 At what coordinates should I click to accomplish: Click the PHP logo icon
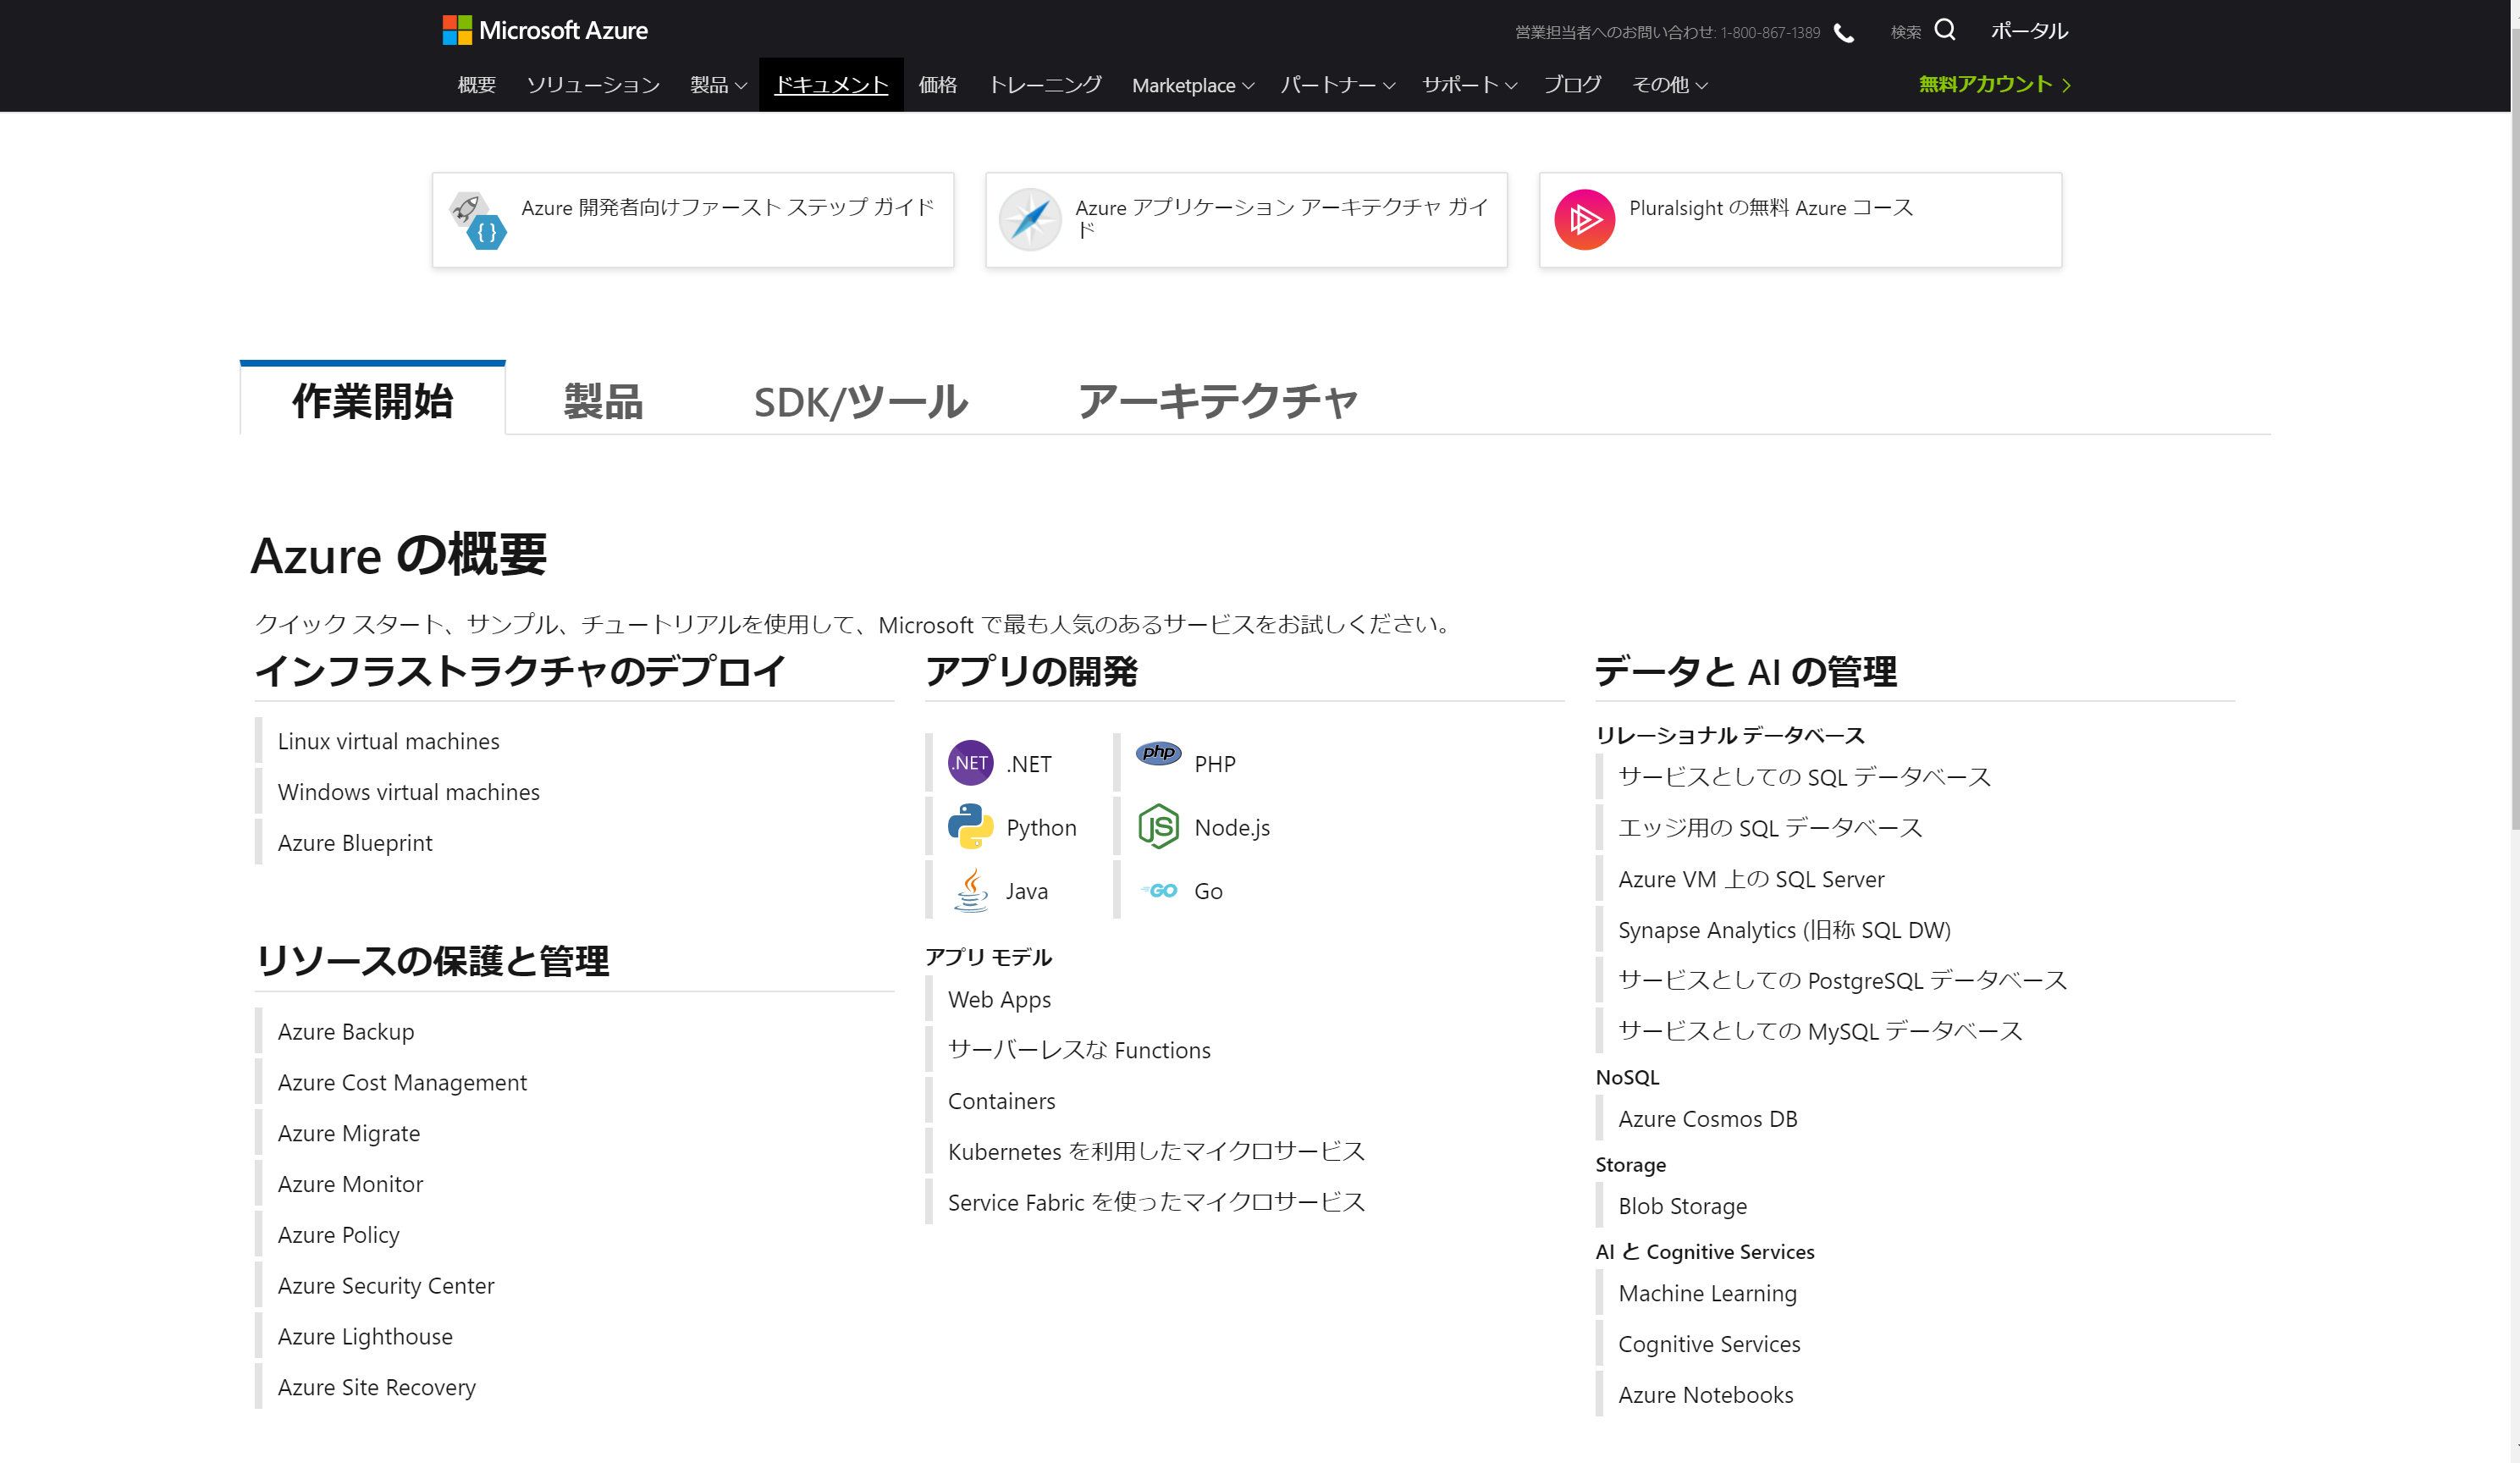click(x=1158, y=753)
